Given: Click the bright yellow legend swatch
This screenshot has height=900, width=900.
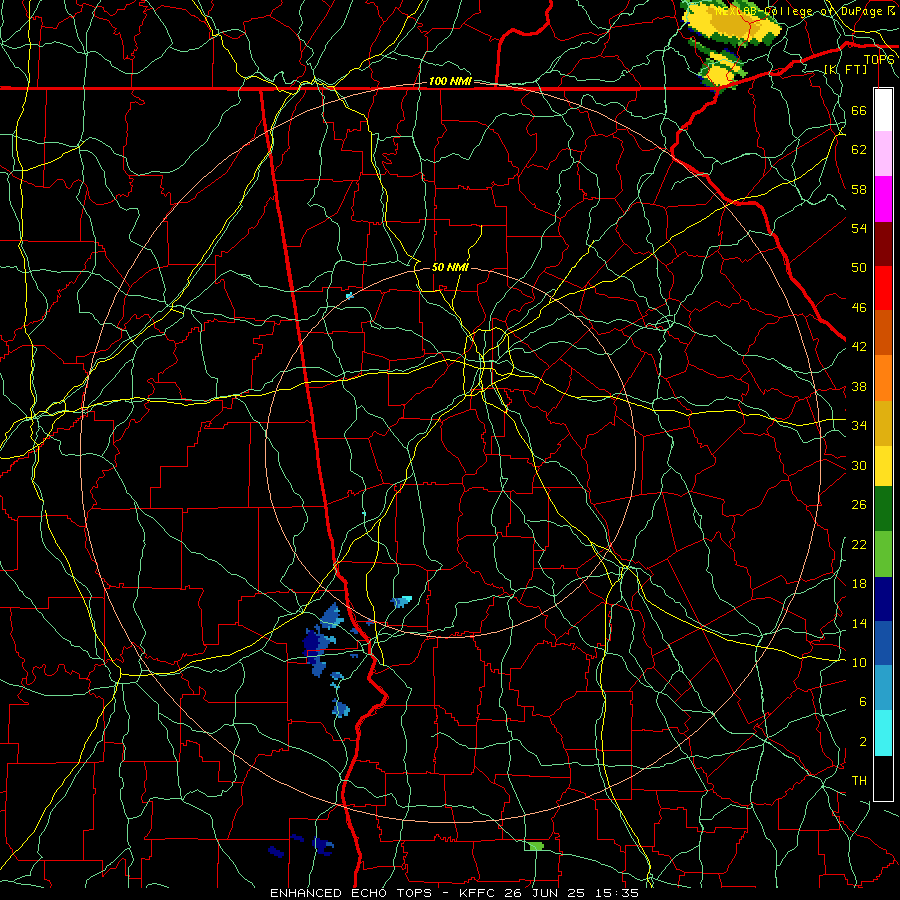Looking at the screenshot, I should click(883, 465).
